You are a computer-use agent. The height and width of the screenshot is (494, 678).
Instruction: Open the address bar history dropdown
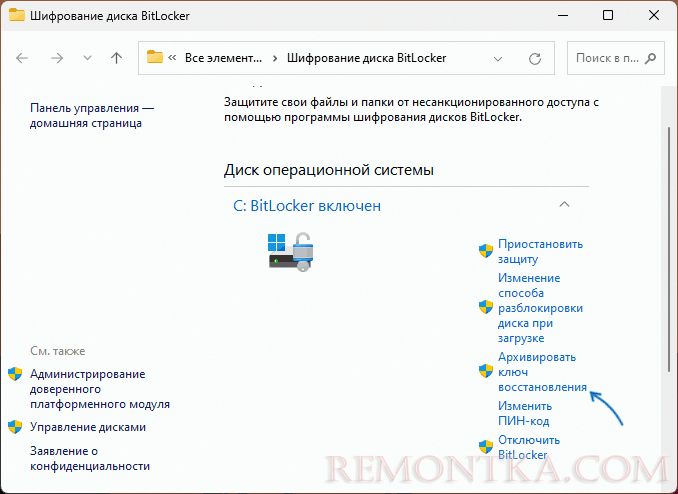click(498, 59)
